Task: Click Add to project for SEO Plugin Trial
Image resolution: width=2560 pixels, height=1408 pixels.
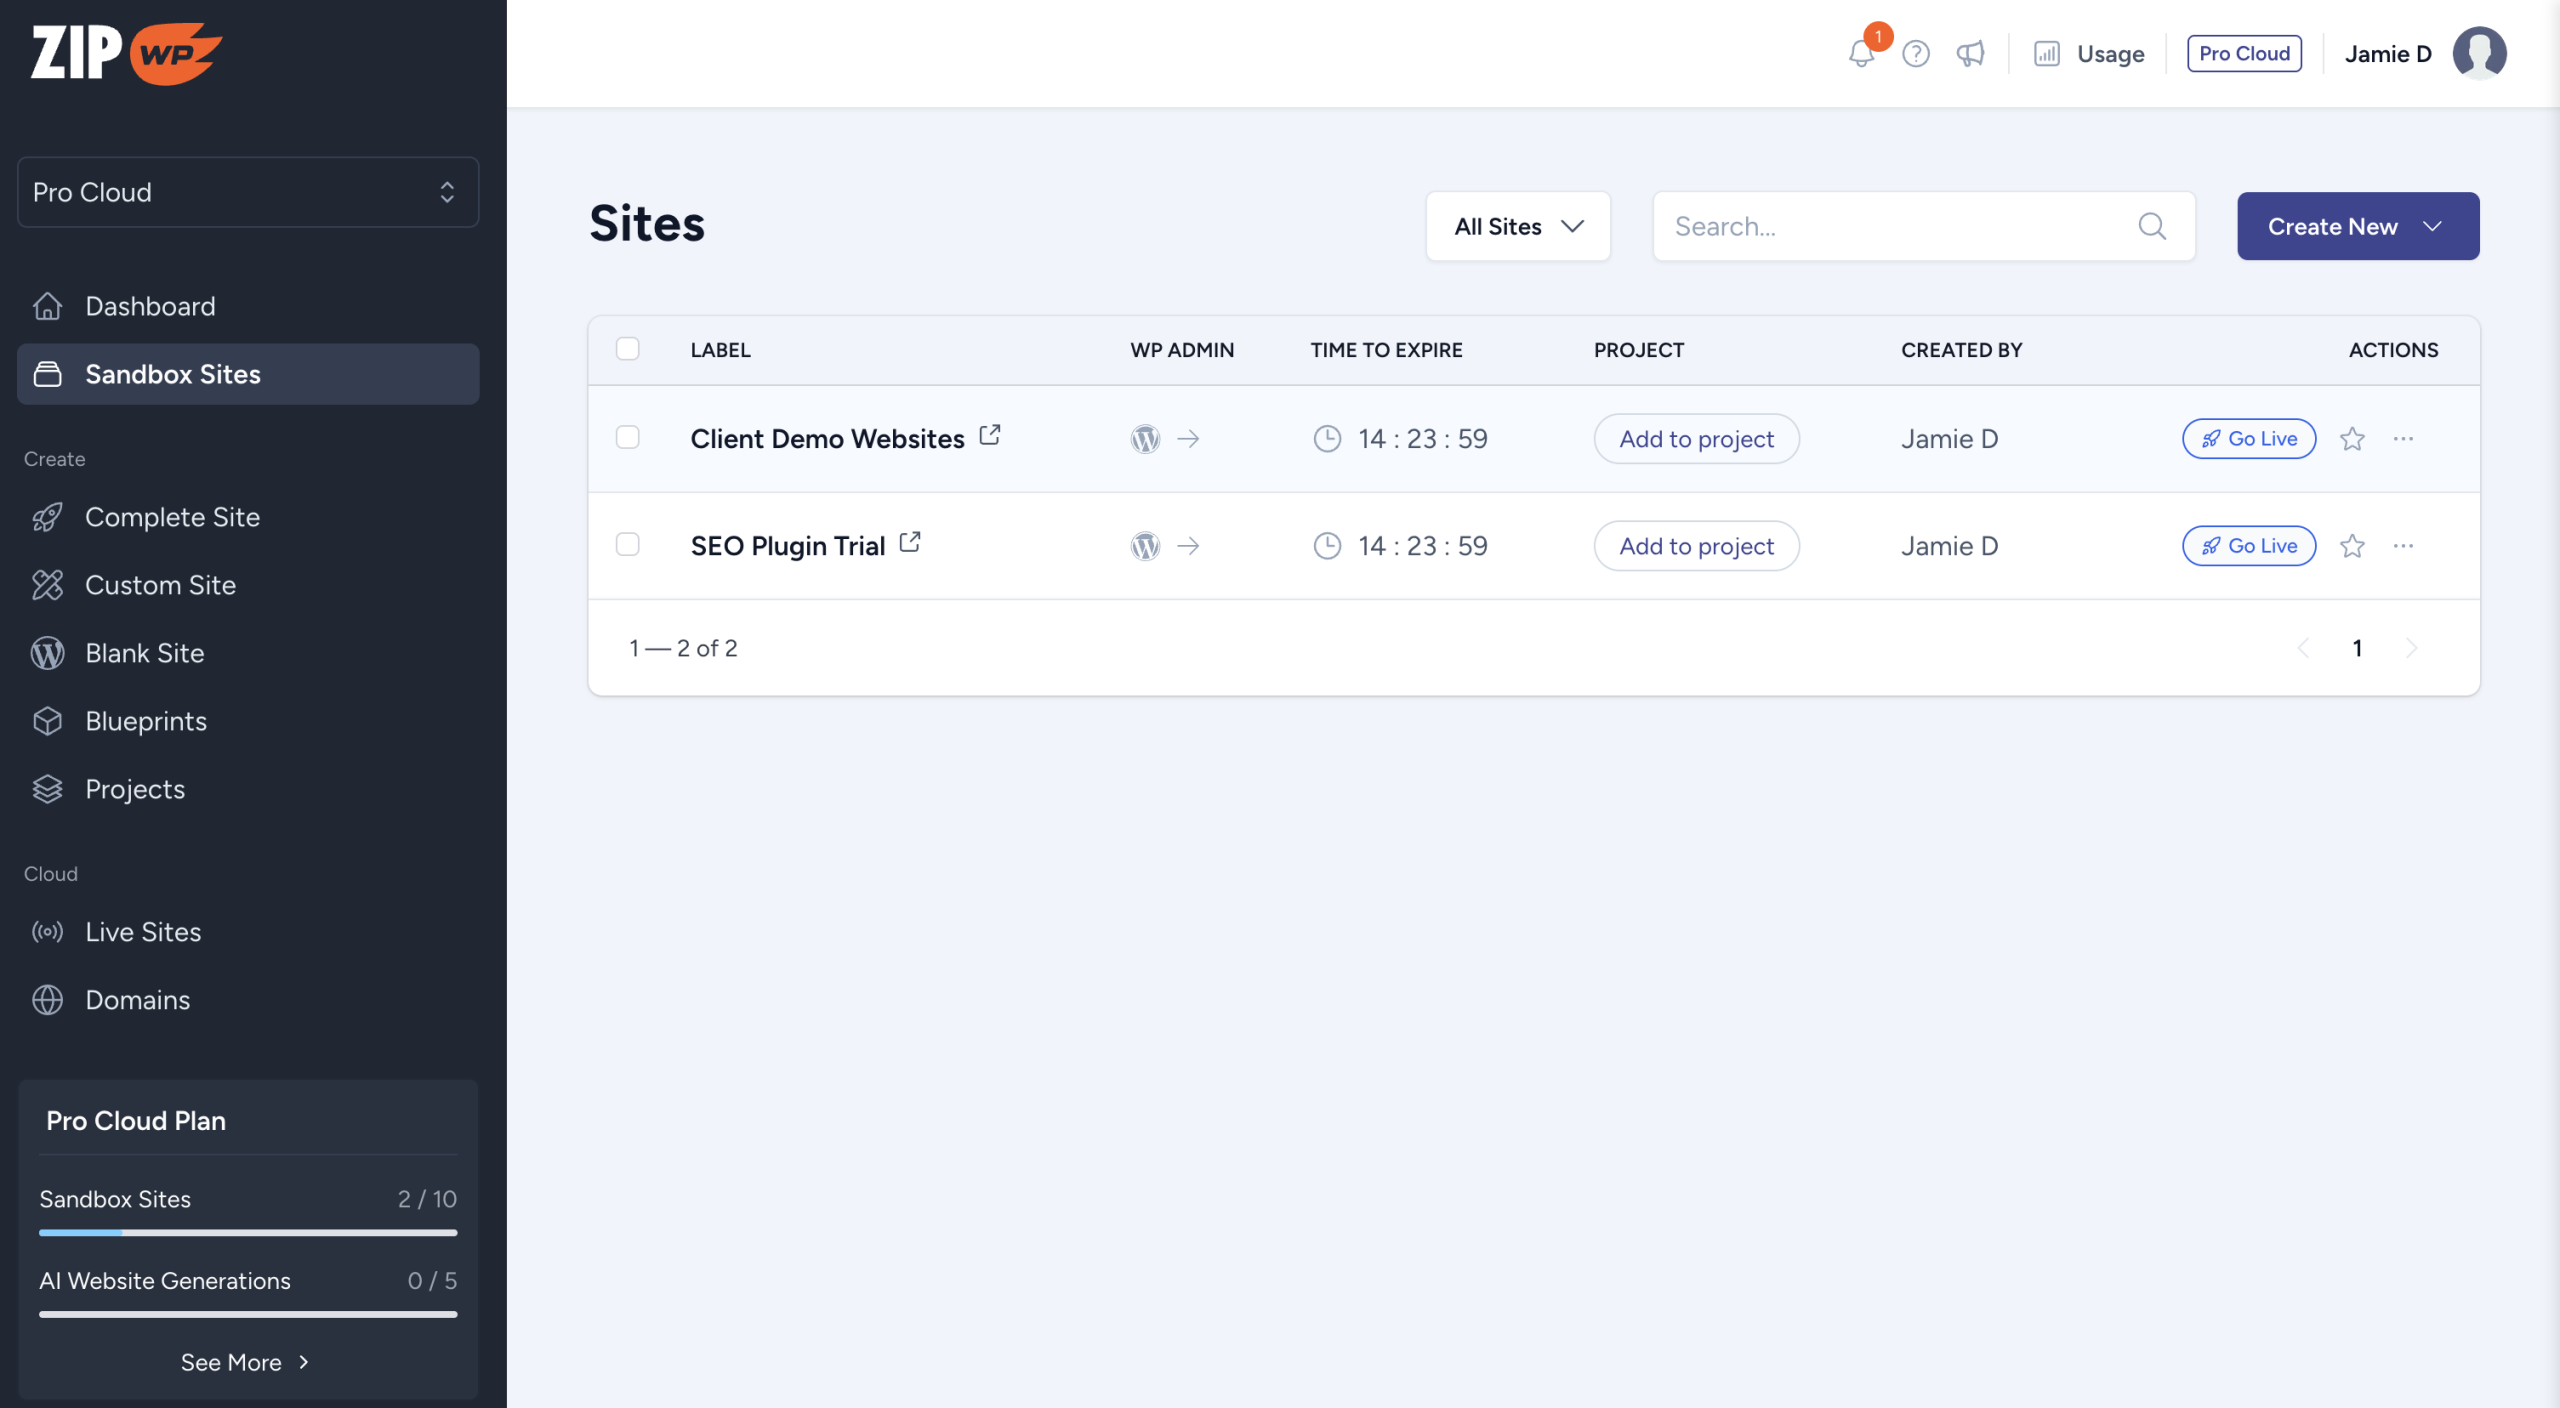Action: point(1696,546)
